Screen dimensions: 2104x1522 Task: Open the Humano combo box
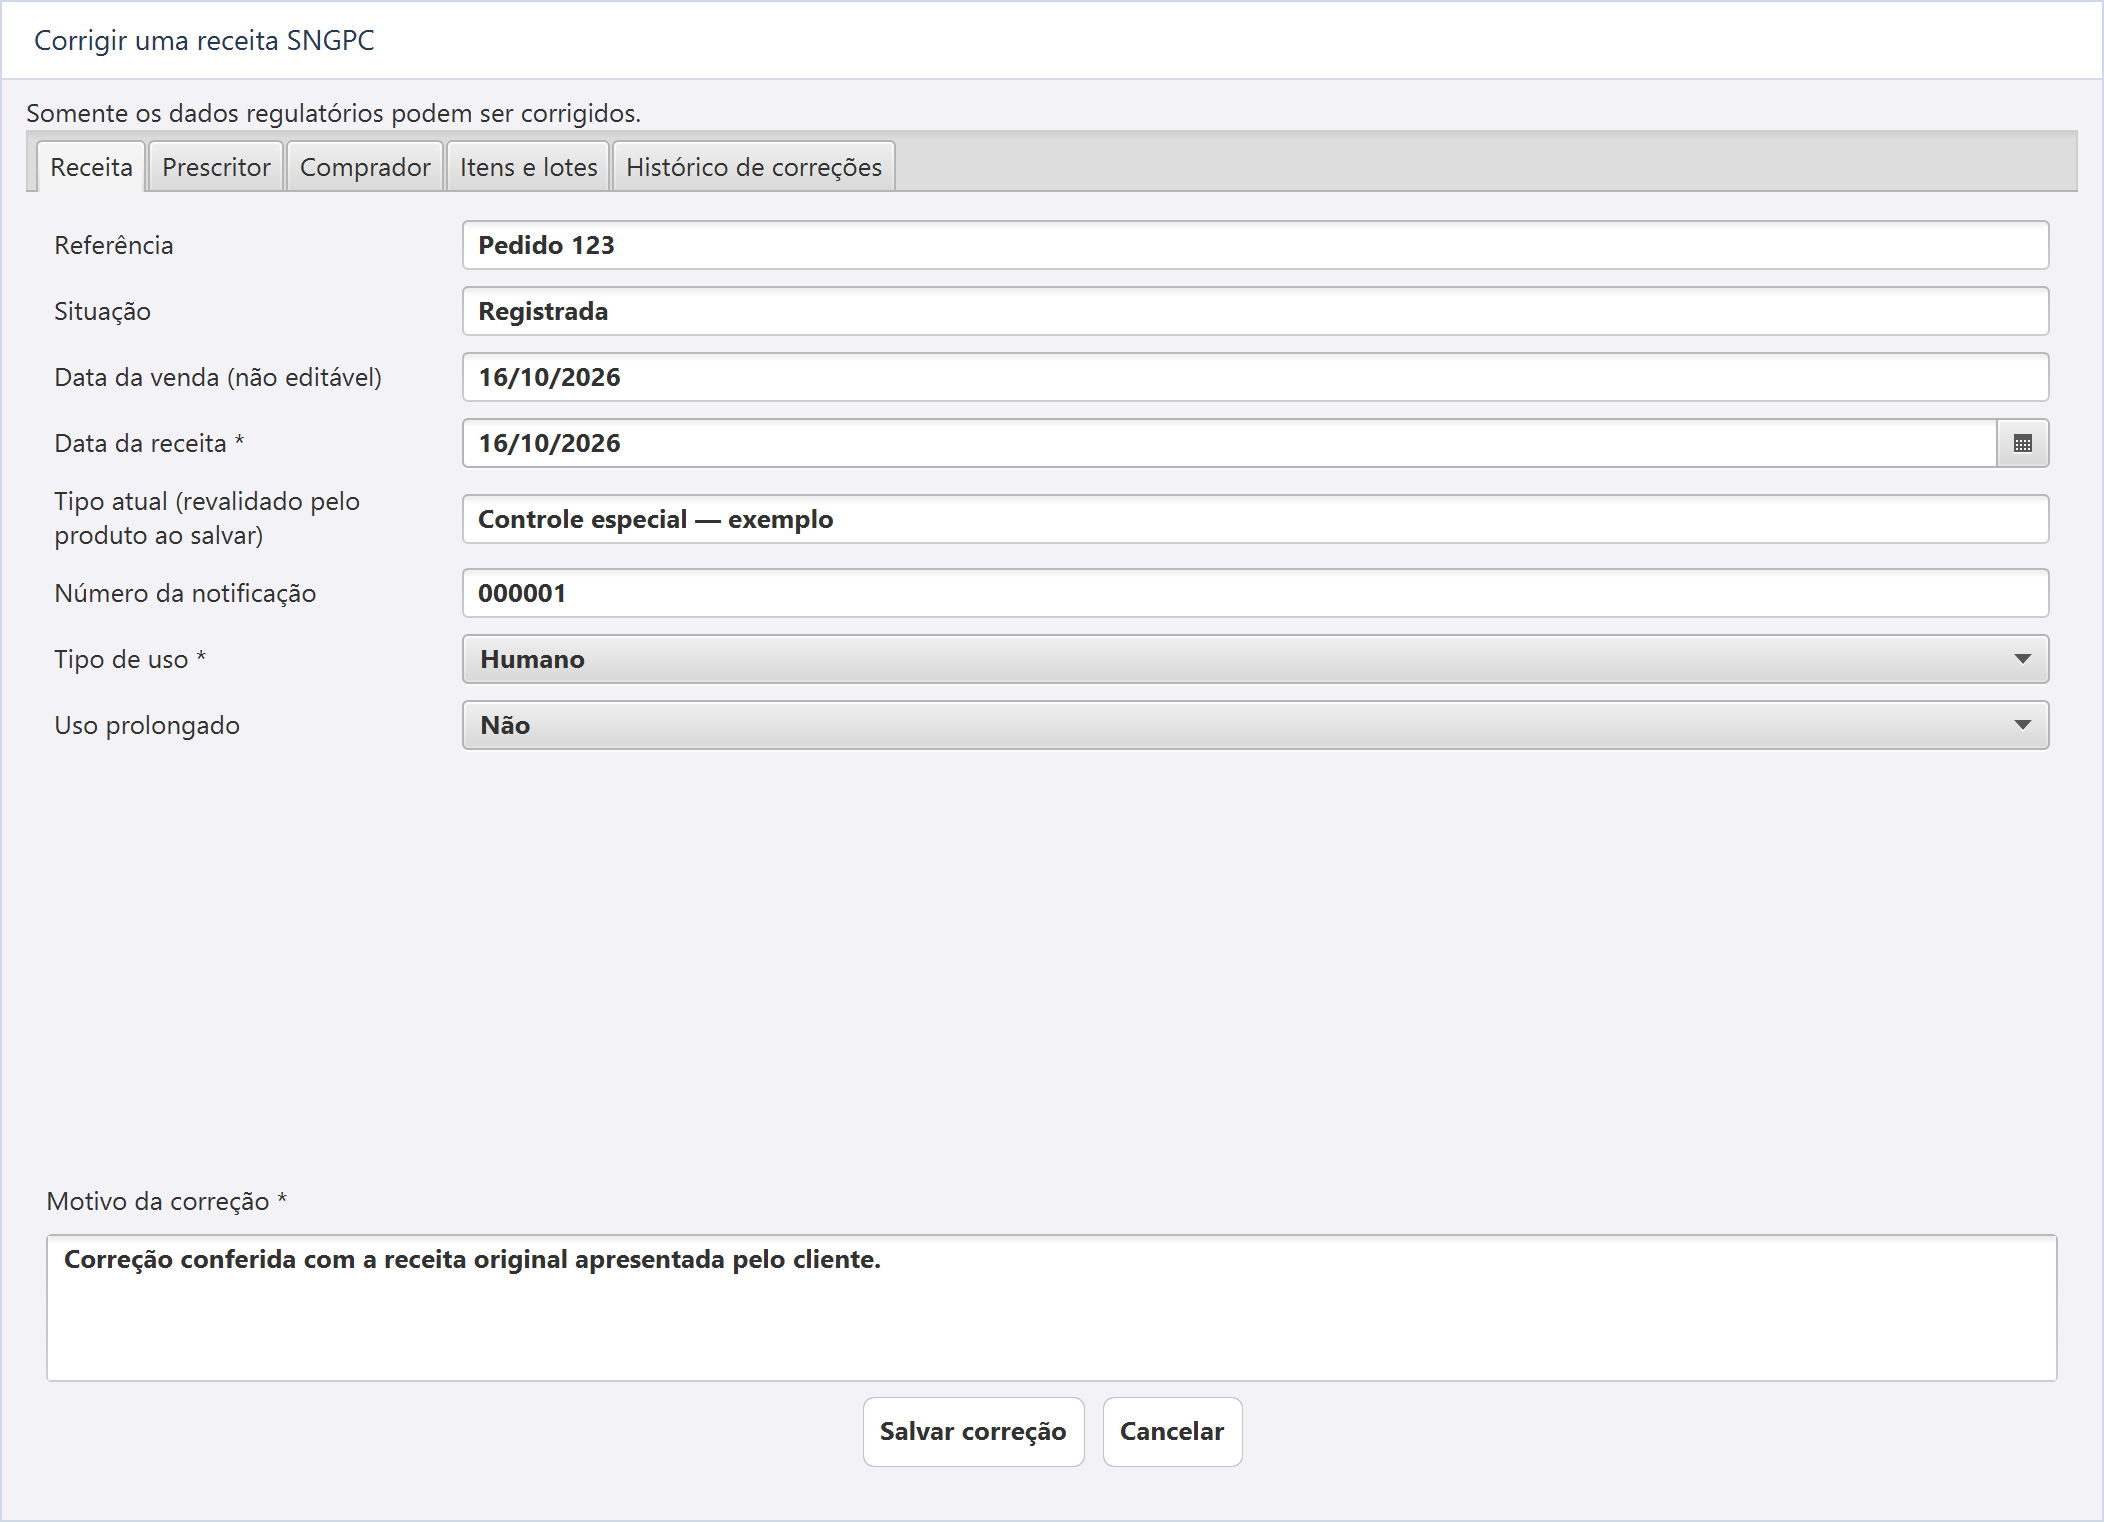click(x=1255, y=659)
